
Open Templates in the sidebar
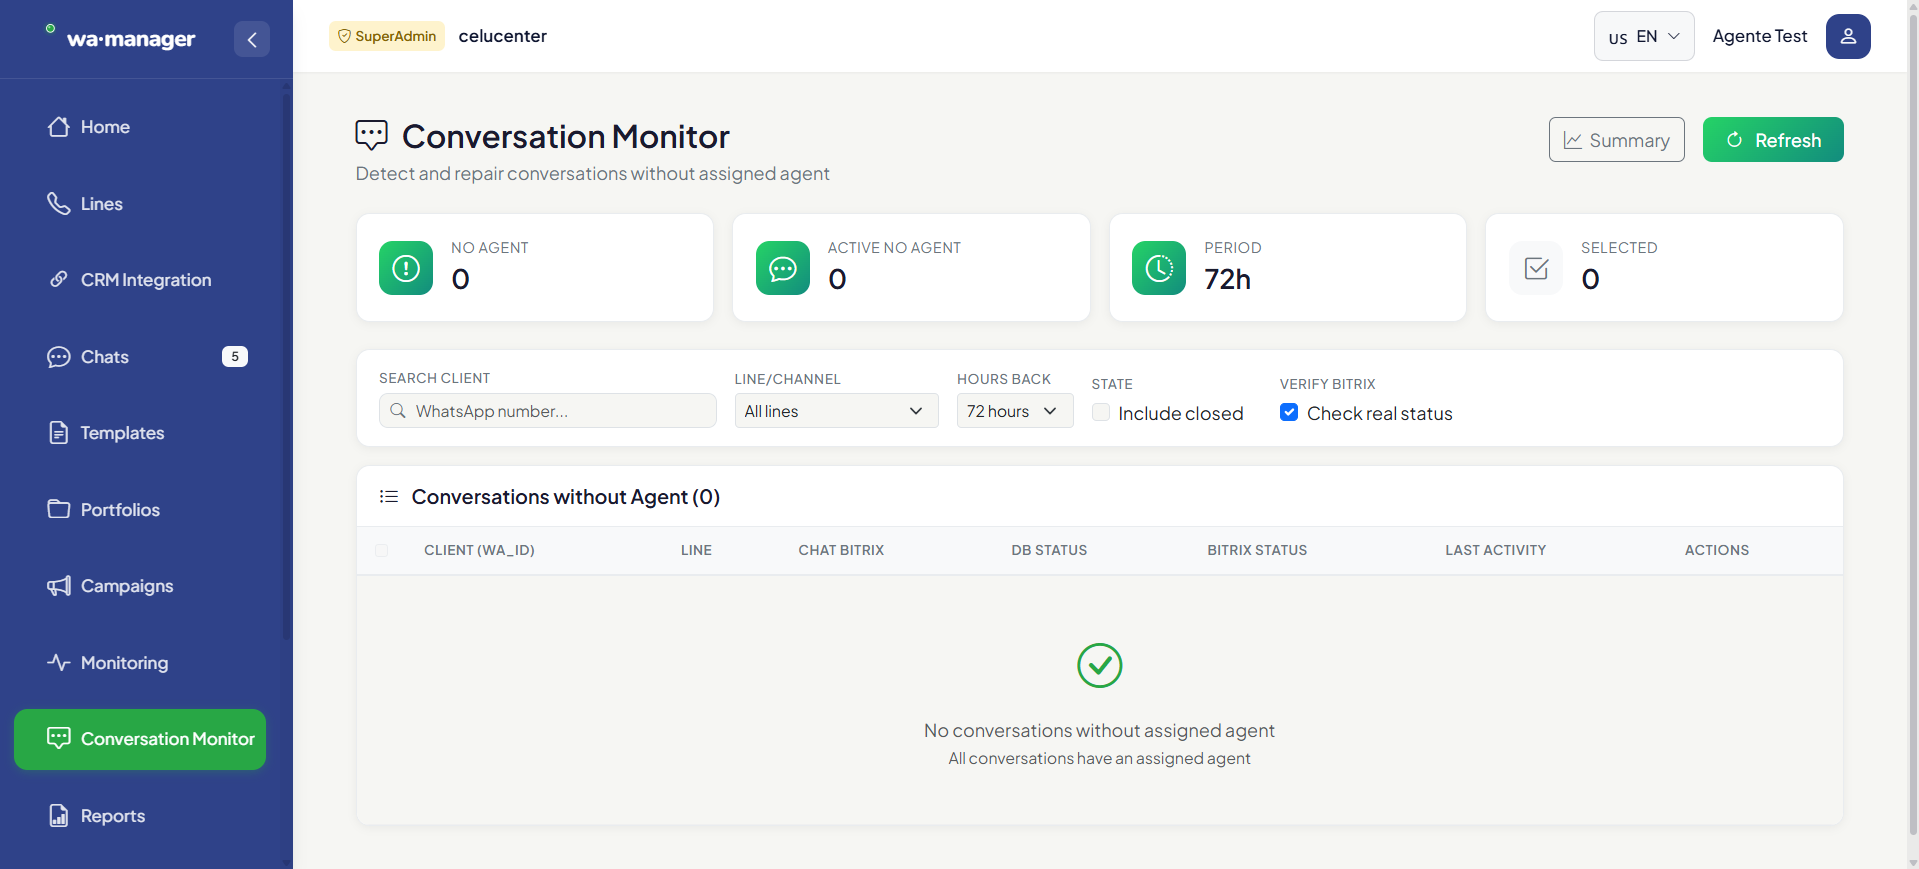[x=140, y=433]
